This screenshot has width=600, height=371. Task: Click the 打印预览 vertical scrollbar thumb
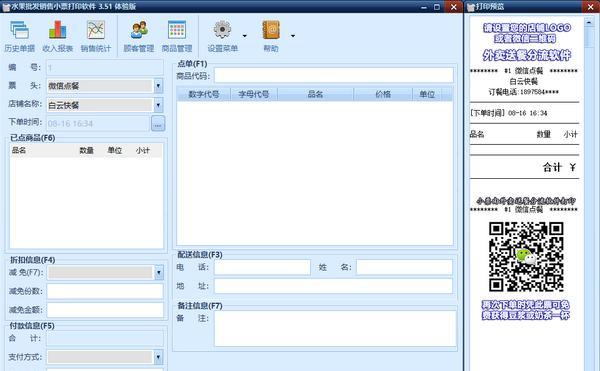pyautogui.click(x=589, y=37)
